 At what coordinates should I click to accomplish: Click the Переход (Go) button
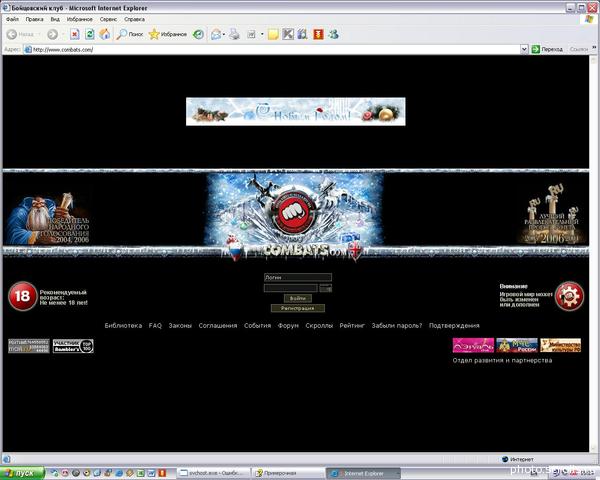(547, 49)
